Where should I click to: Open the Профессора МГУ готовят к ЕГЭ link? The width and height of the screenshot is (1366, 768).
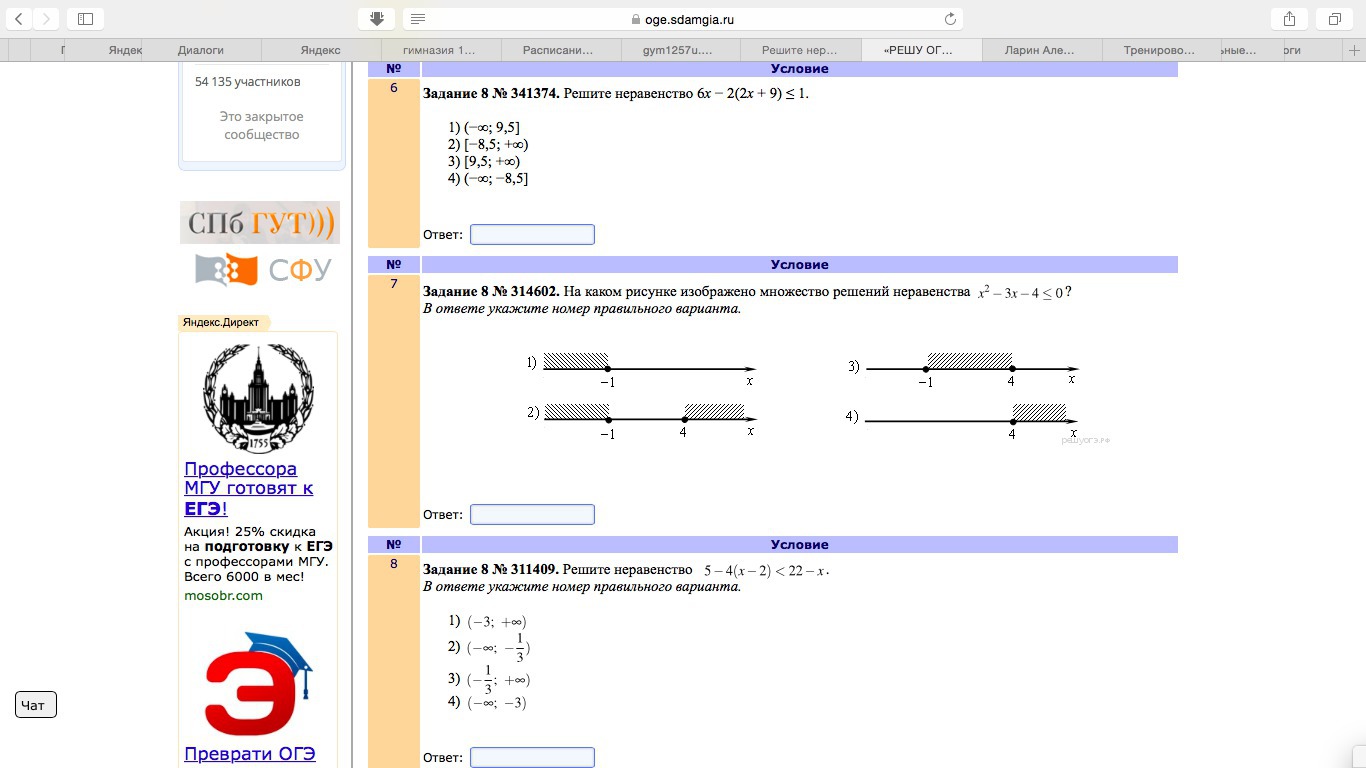click(x=248, y=488)
